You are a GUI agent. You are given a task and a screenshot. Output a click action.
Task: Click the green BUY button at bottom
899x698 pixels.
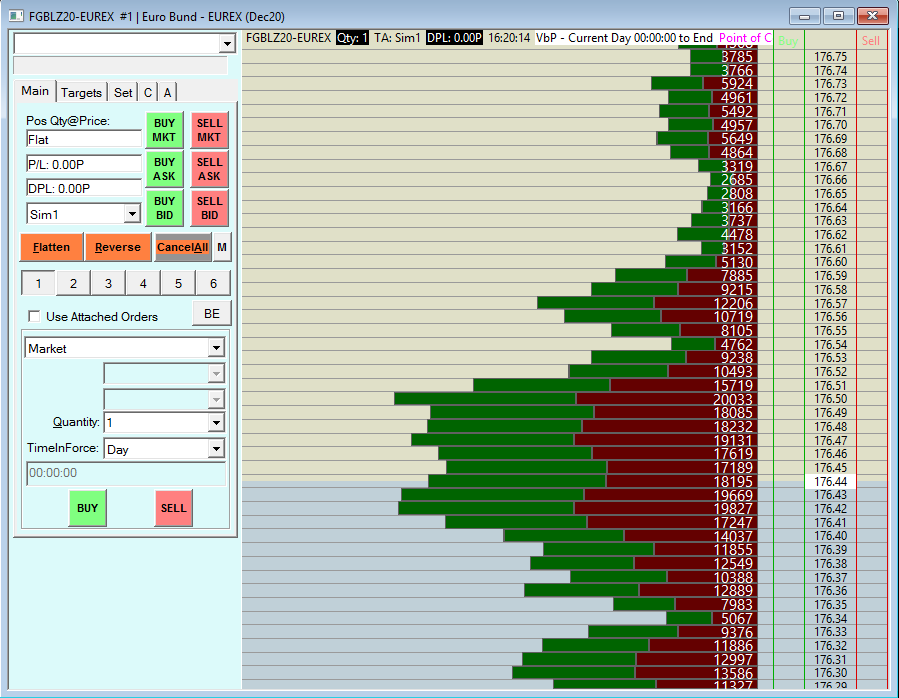(87, 508)
